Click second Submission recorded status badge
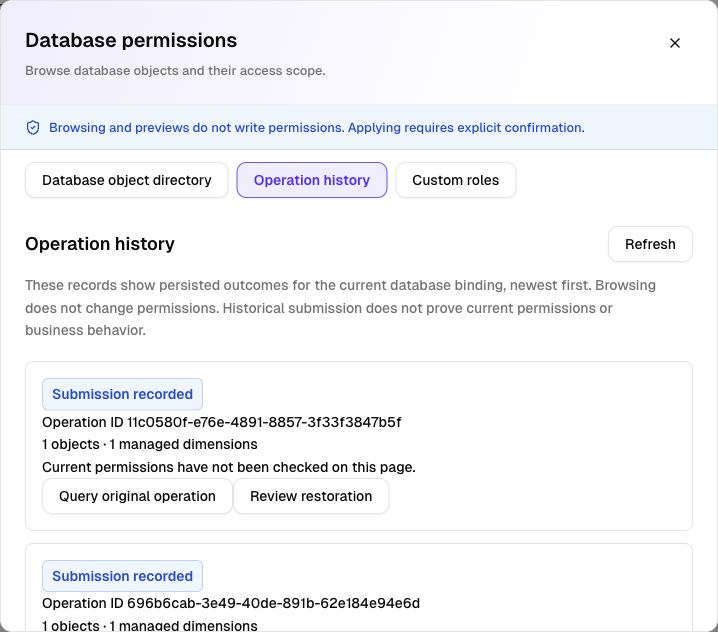The width and height of the screenshot is (718, 632). (122, 576)
